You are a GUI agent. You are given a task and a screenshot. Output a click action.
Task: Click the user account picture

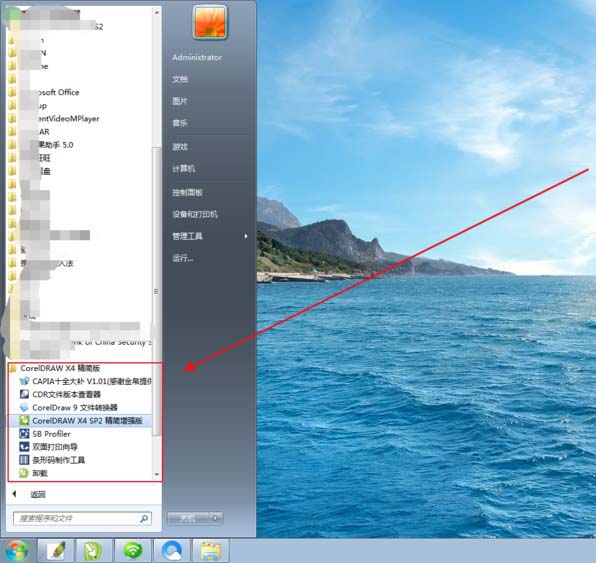click(x=210, y=22)
